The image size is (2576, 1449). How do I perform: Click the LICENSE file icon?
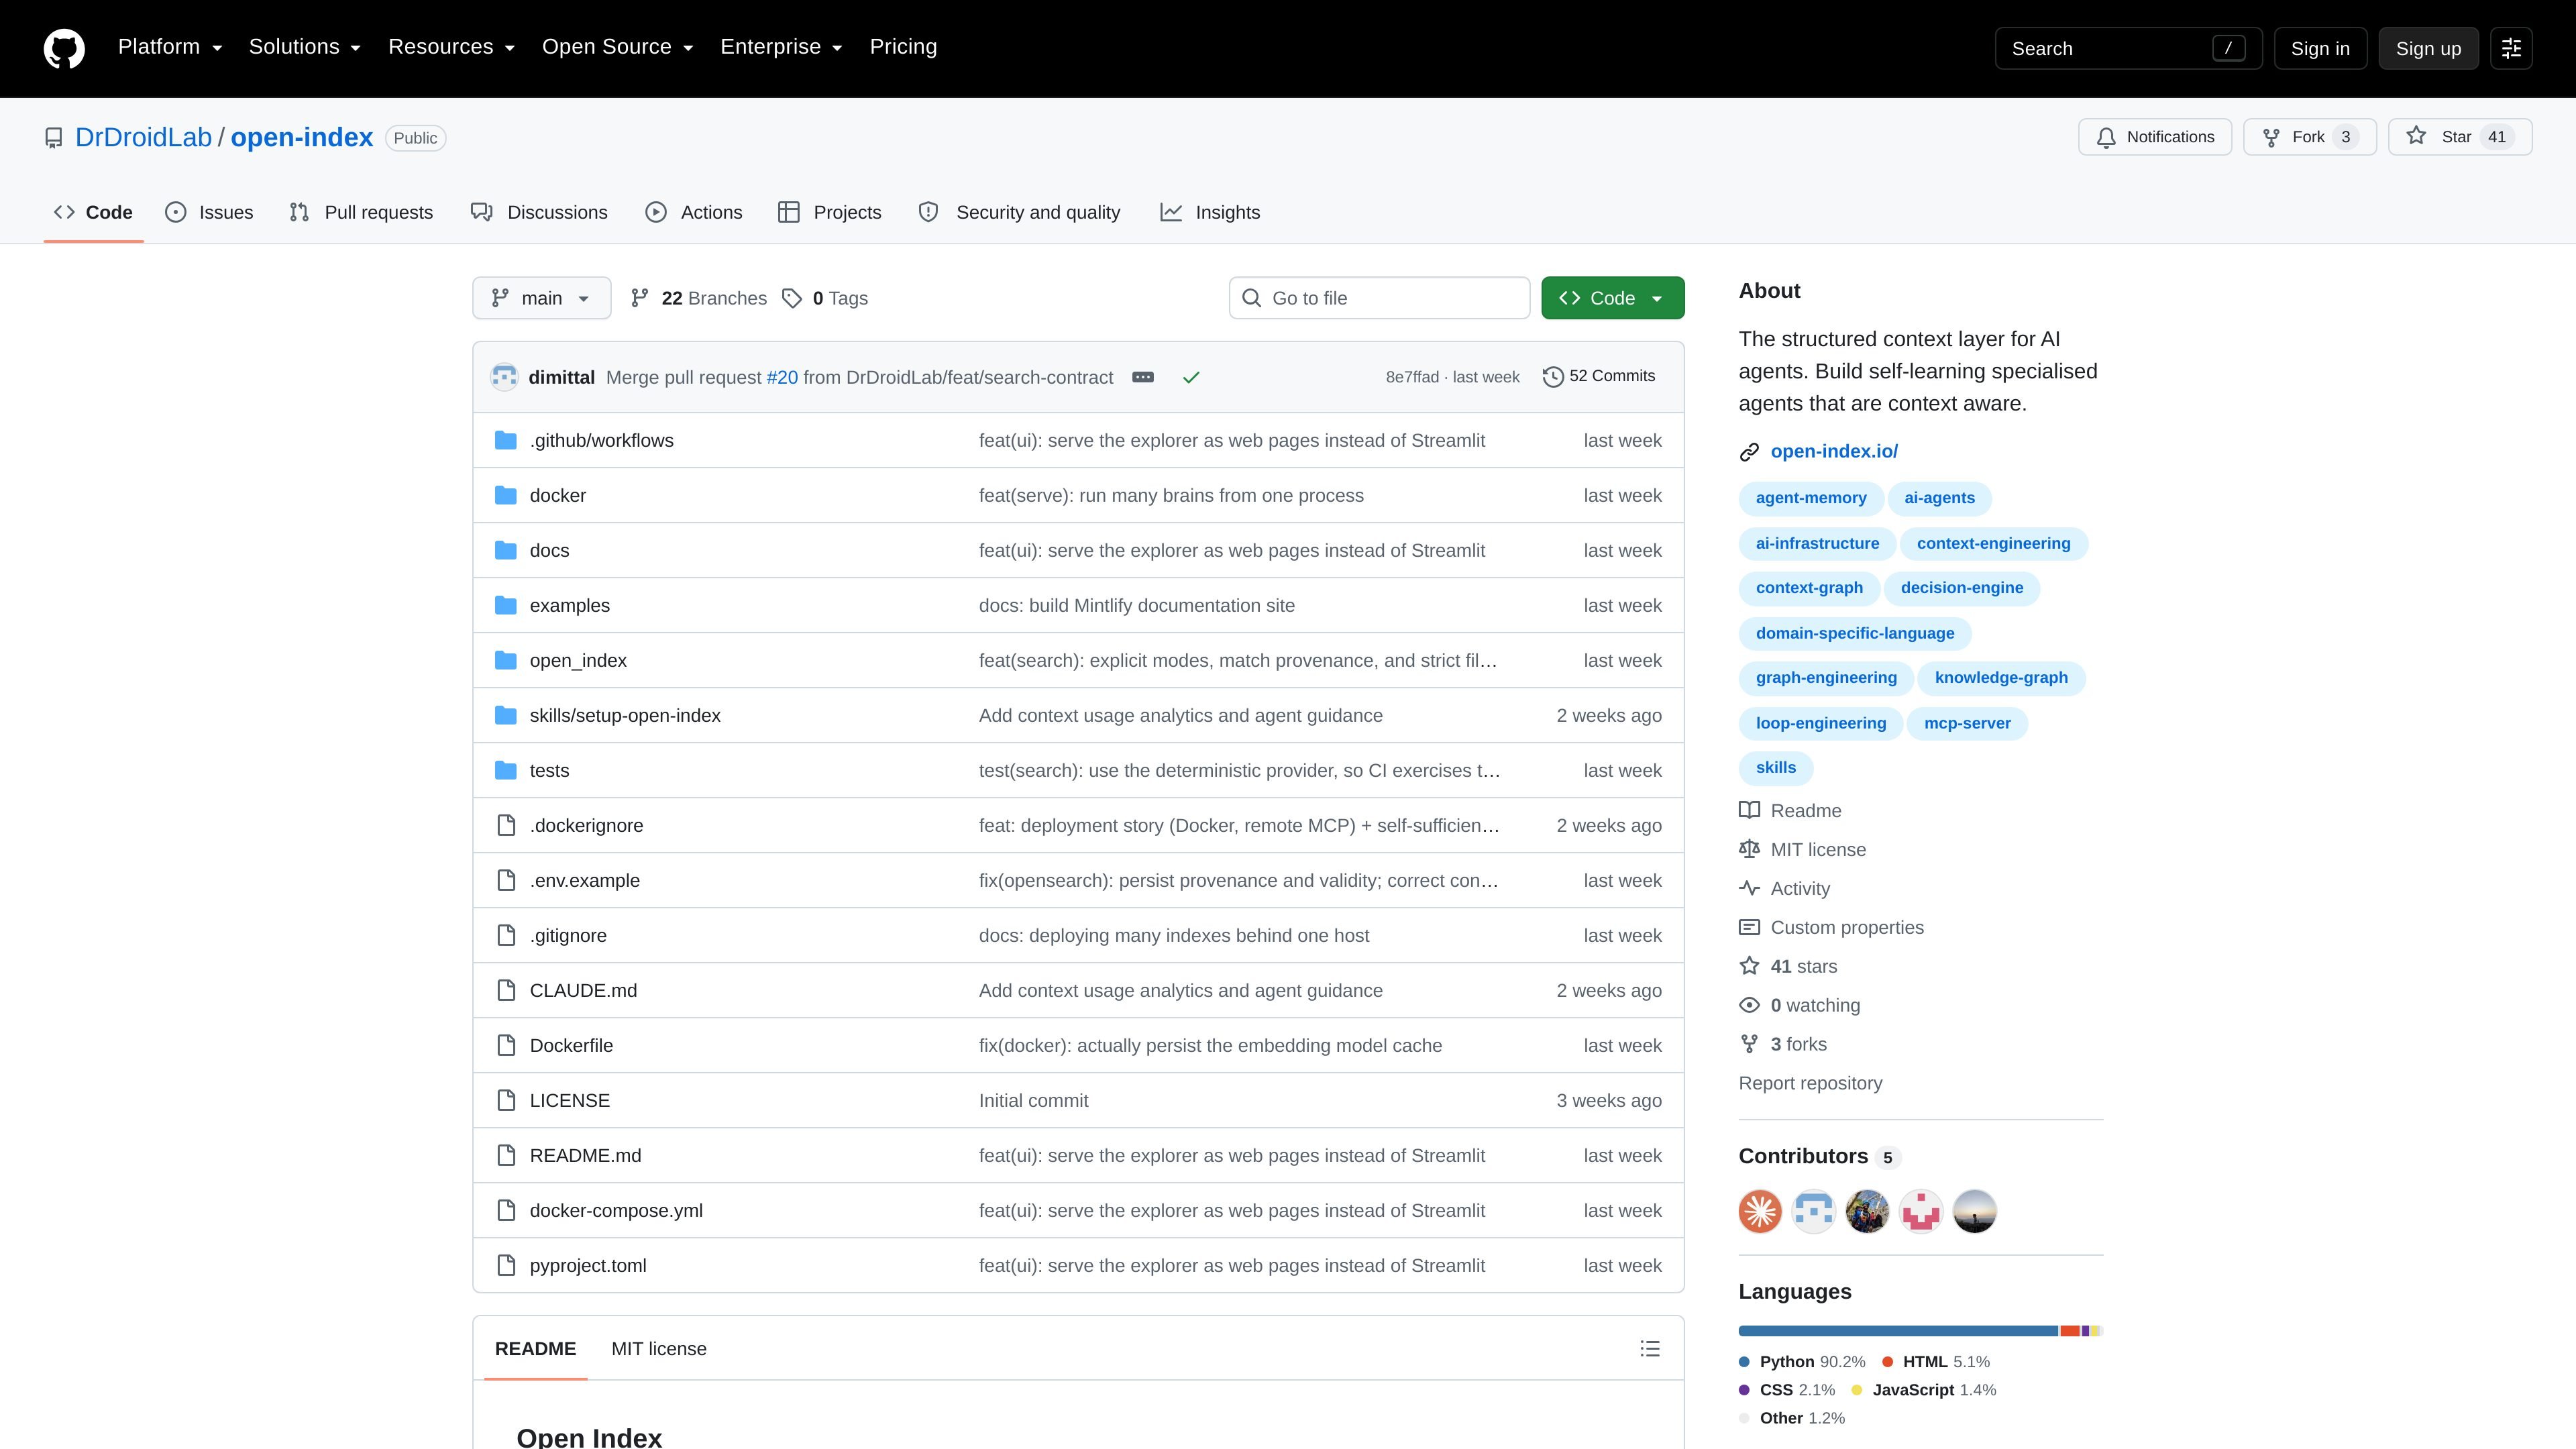(506, 1100)
